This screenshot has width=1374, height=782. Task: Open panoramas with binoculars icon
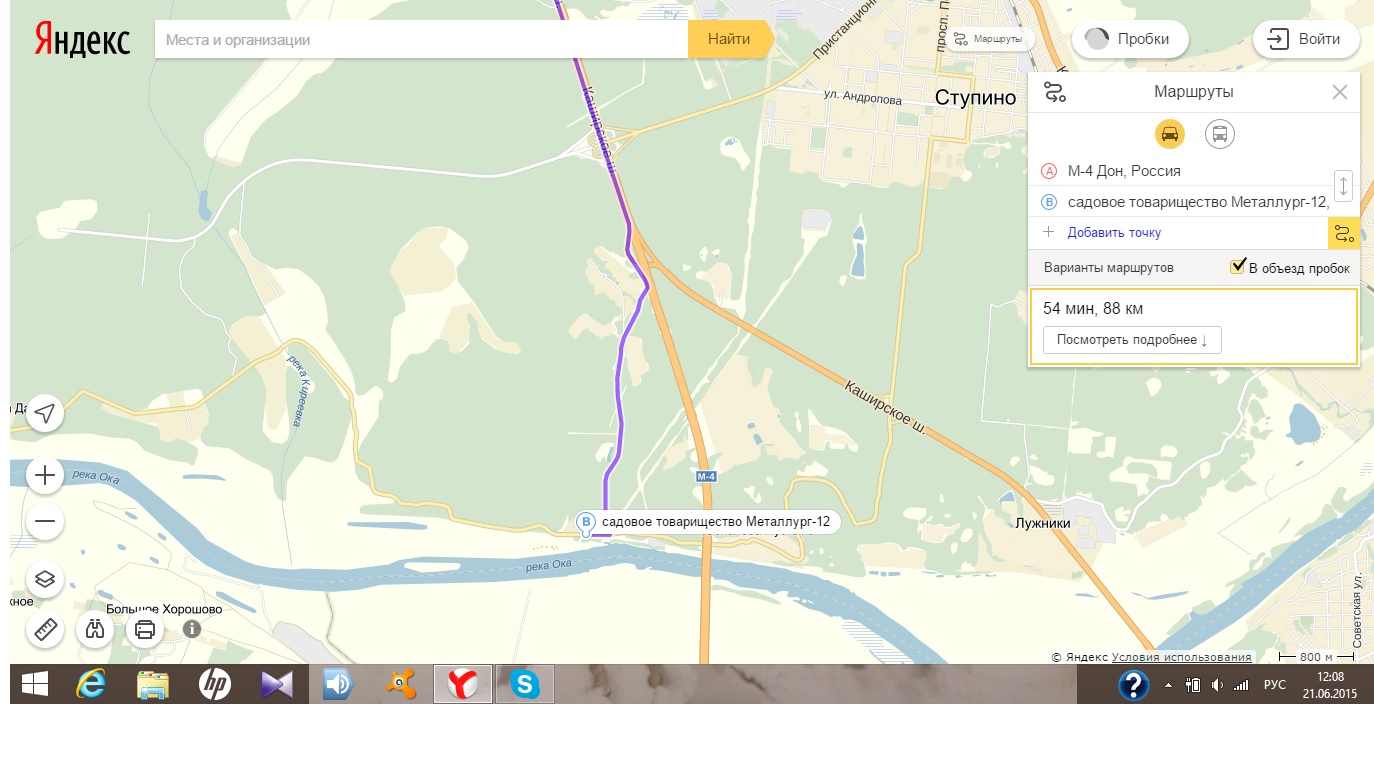pyautogui.click(x=95, y=630)
